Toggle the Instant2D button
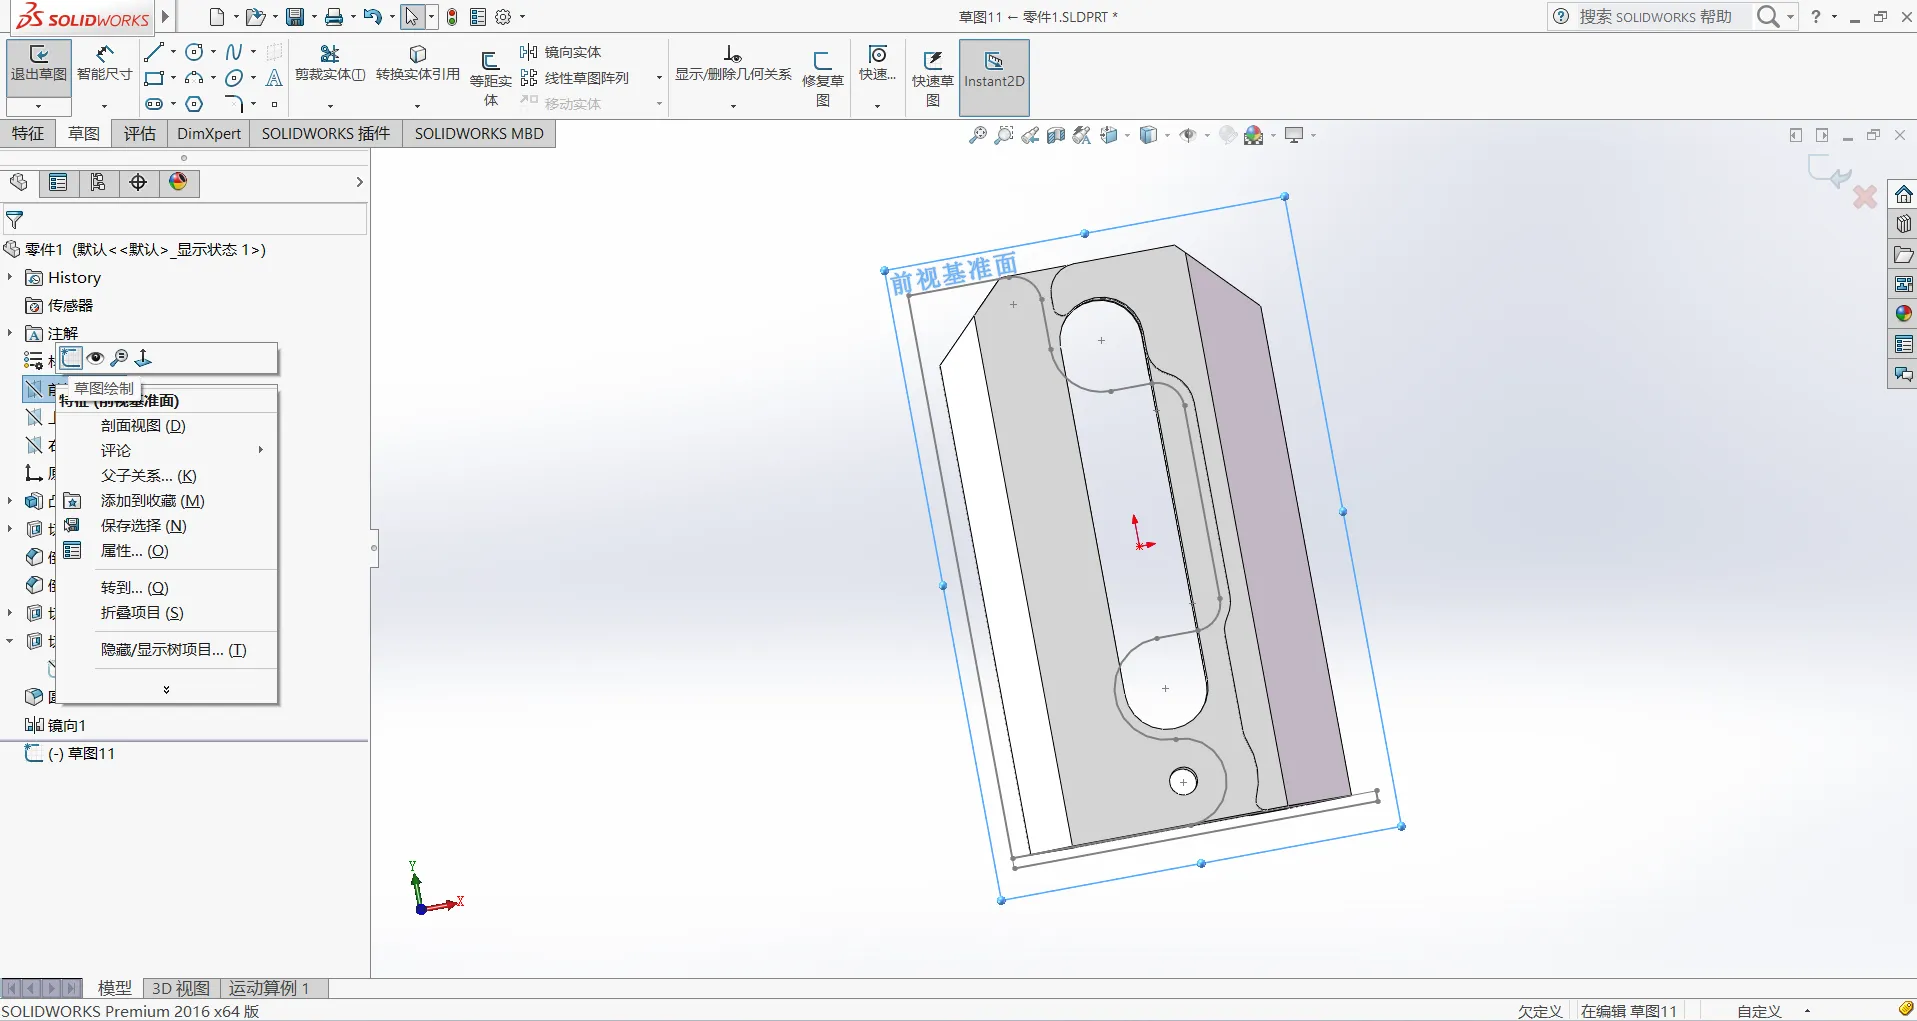Viewport: 1917px width, 1021px height. (x=993, y=70)
